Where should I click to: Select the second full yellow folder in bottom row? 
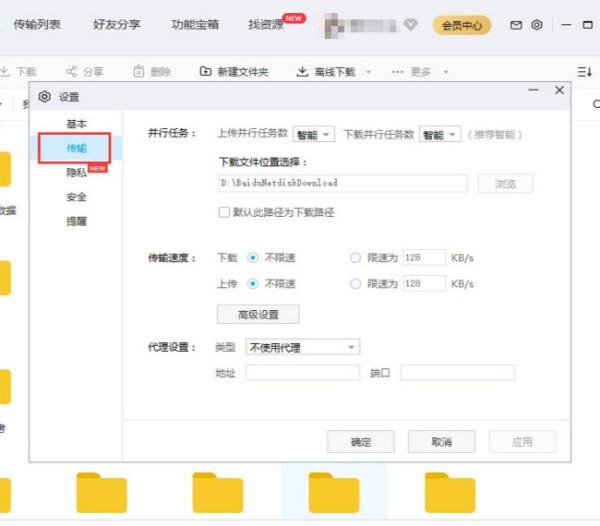218,493
